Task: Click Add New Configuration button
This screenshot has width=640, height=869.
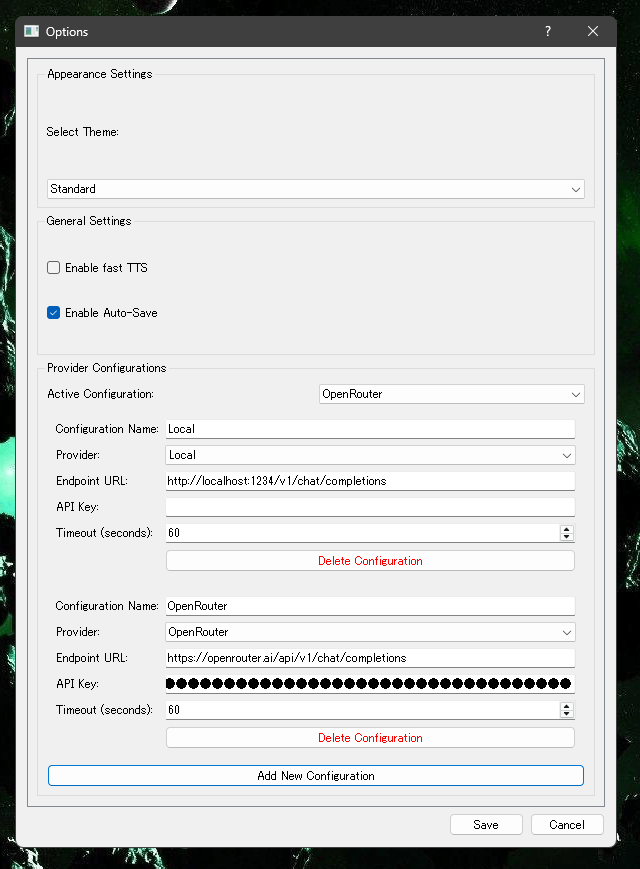Action: click(315, 776)
